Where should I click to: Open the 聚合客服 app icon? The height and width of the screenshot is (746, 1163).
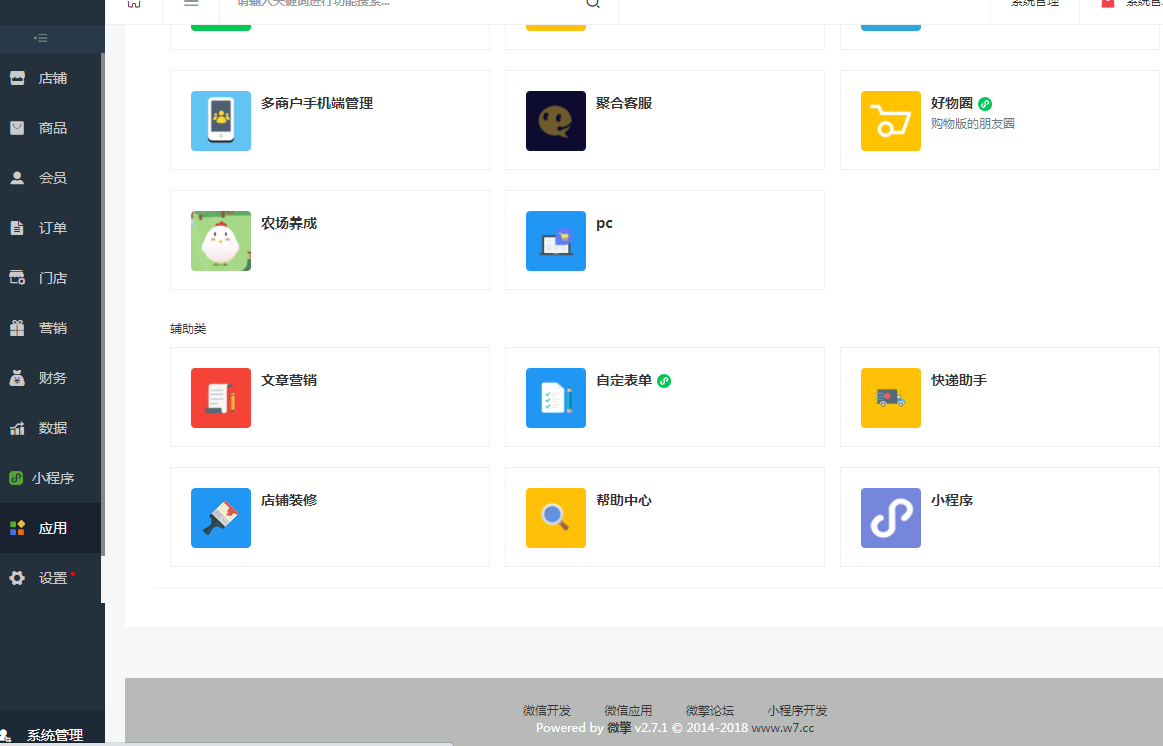coord(556,121)
